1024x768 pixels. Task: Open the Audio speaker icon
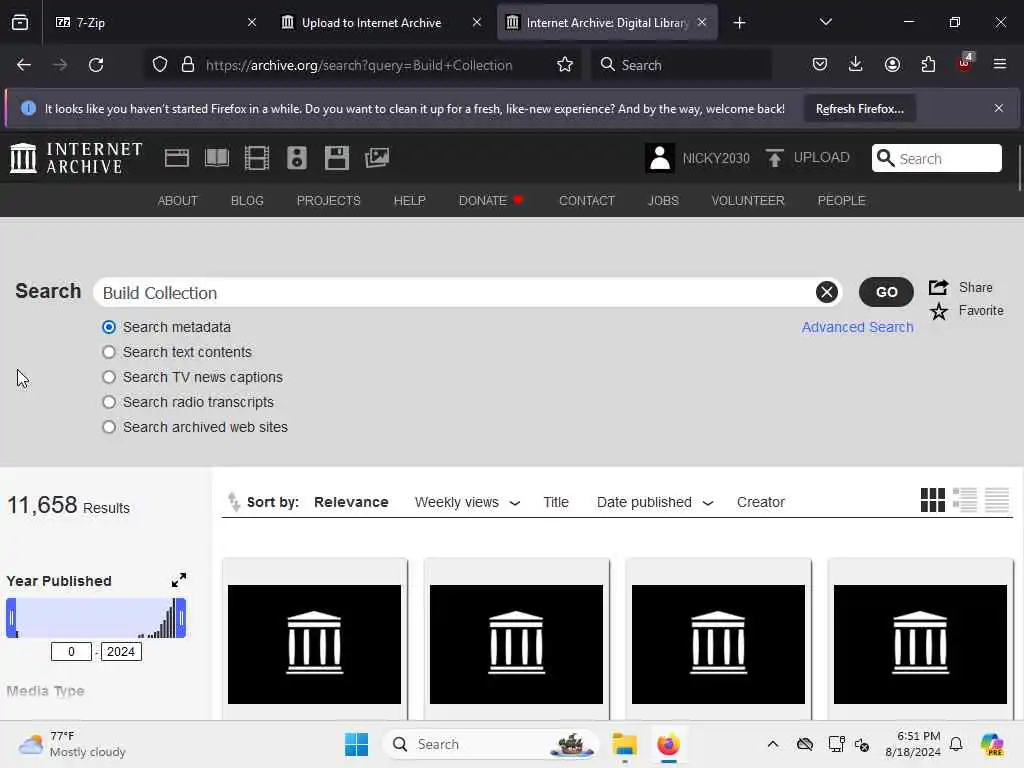pyautogui.click(x=296, y=158)
